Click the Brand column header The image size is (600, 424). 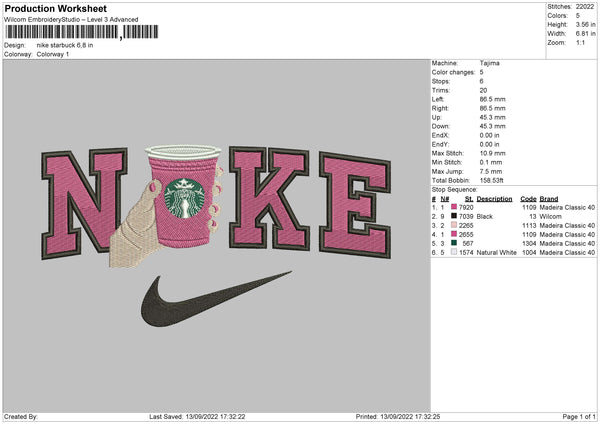(x=550, y=198)
